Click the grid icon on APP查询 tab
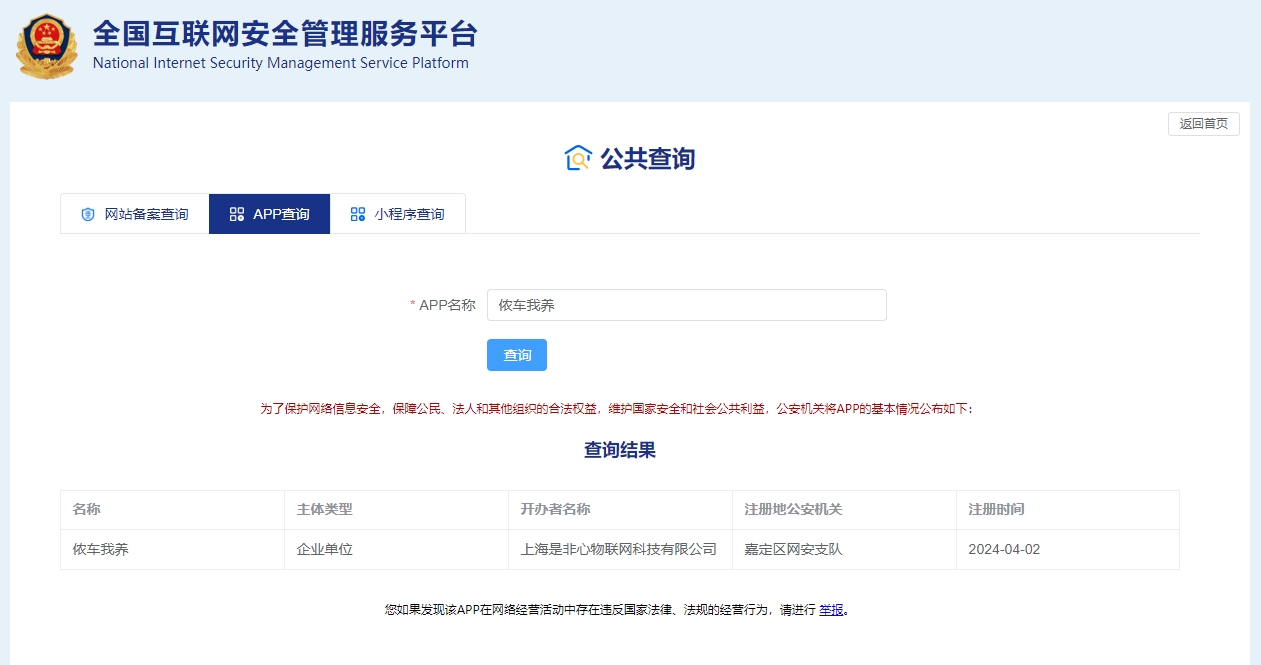 [237, 214]
